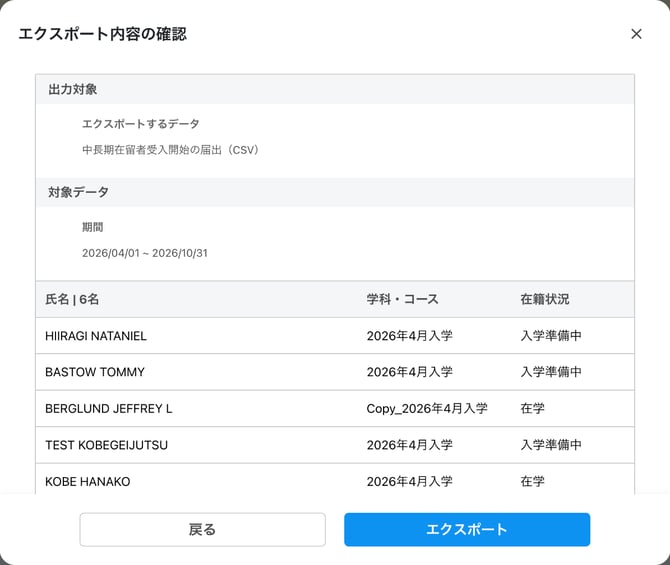Click Copy_2026年4月入学 course cell
The image size is (670, 565).
click(x=427, y=409)
